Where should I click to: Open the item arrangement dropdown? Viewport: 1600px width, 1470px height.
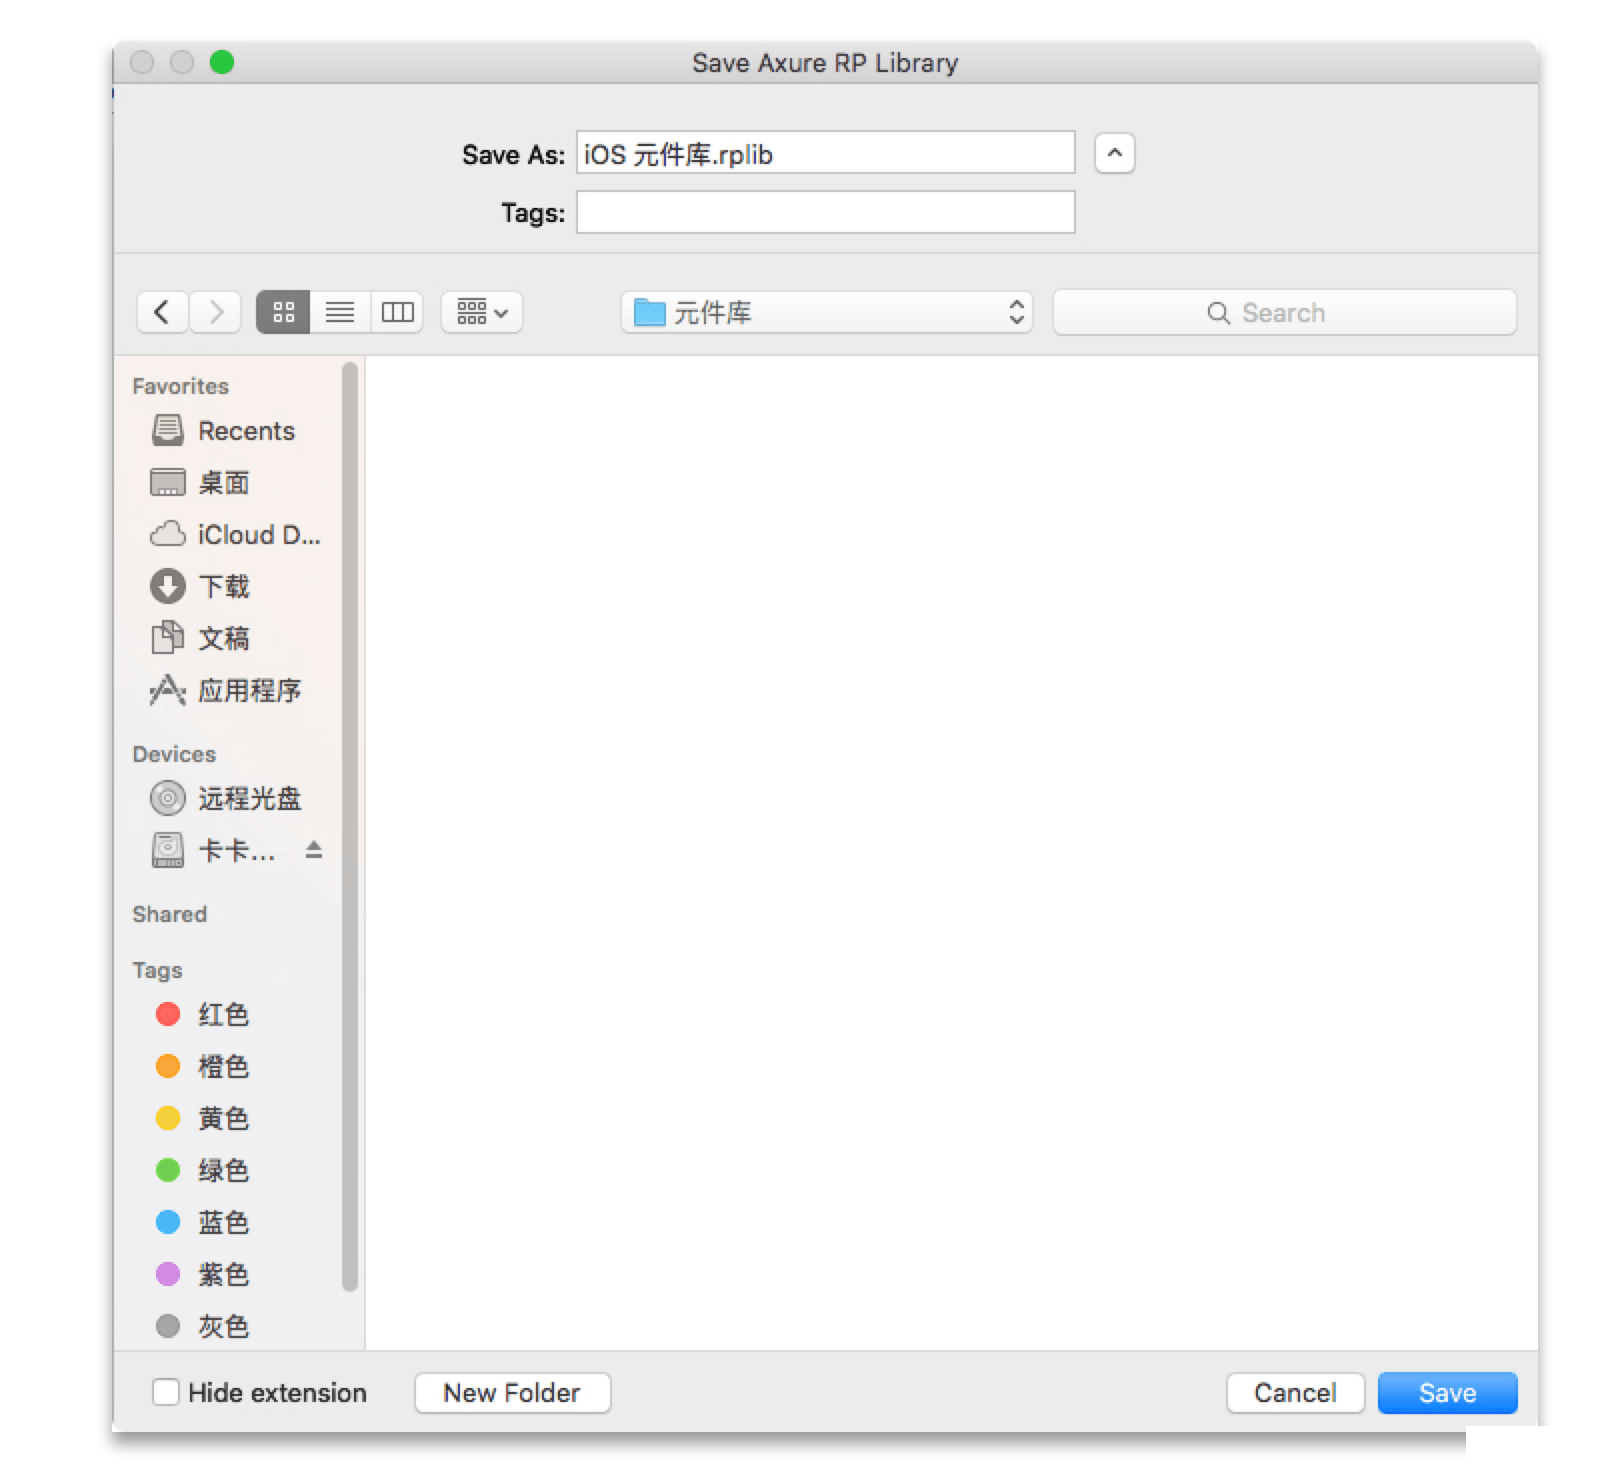tap(482, 312)
